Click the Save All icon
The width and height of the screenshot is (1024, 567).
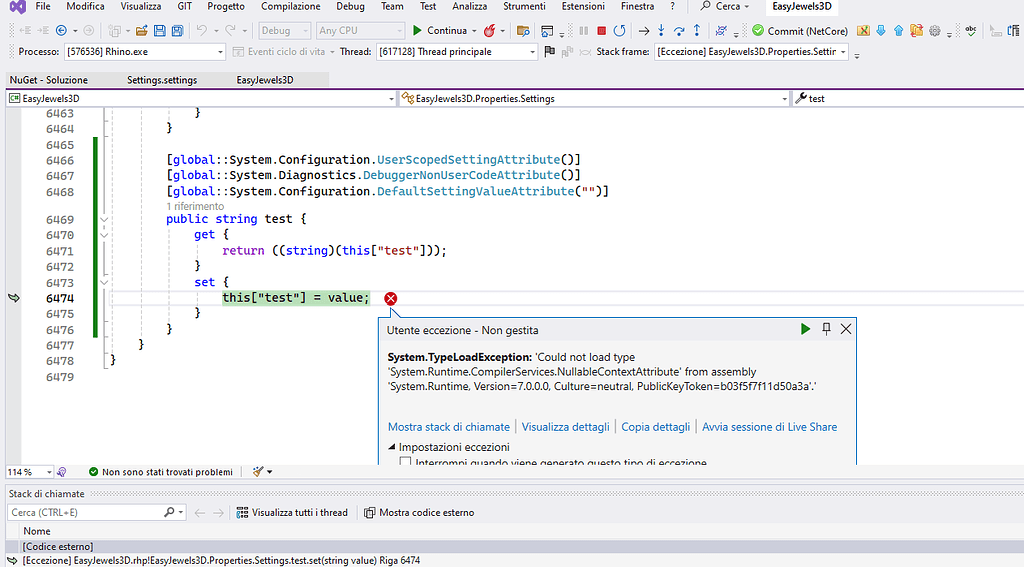pos(177,31)
